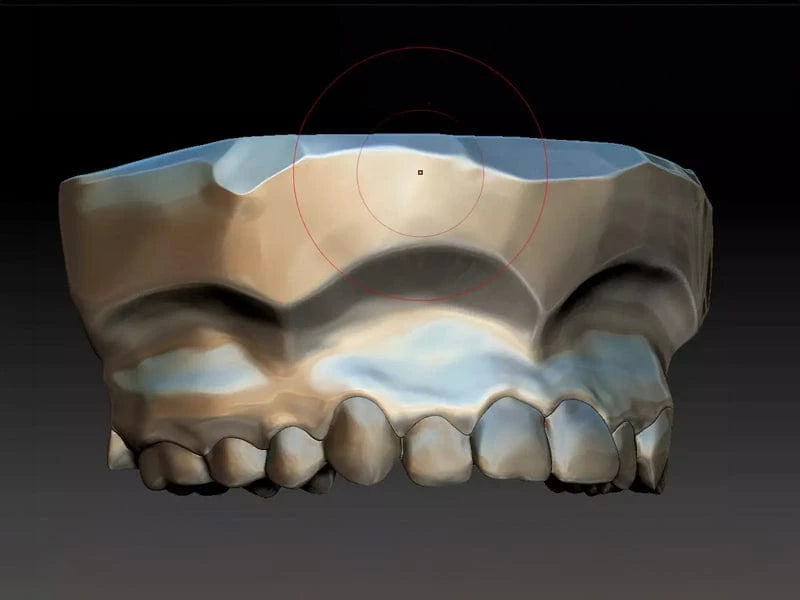Click the gradient background below the model
Image resolution: width=800 pixels, height=600 pixels.
[400, 560]
